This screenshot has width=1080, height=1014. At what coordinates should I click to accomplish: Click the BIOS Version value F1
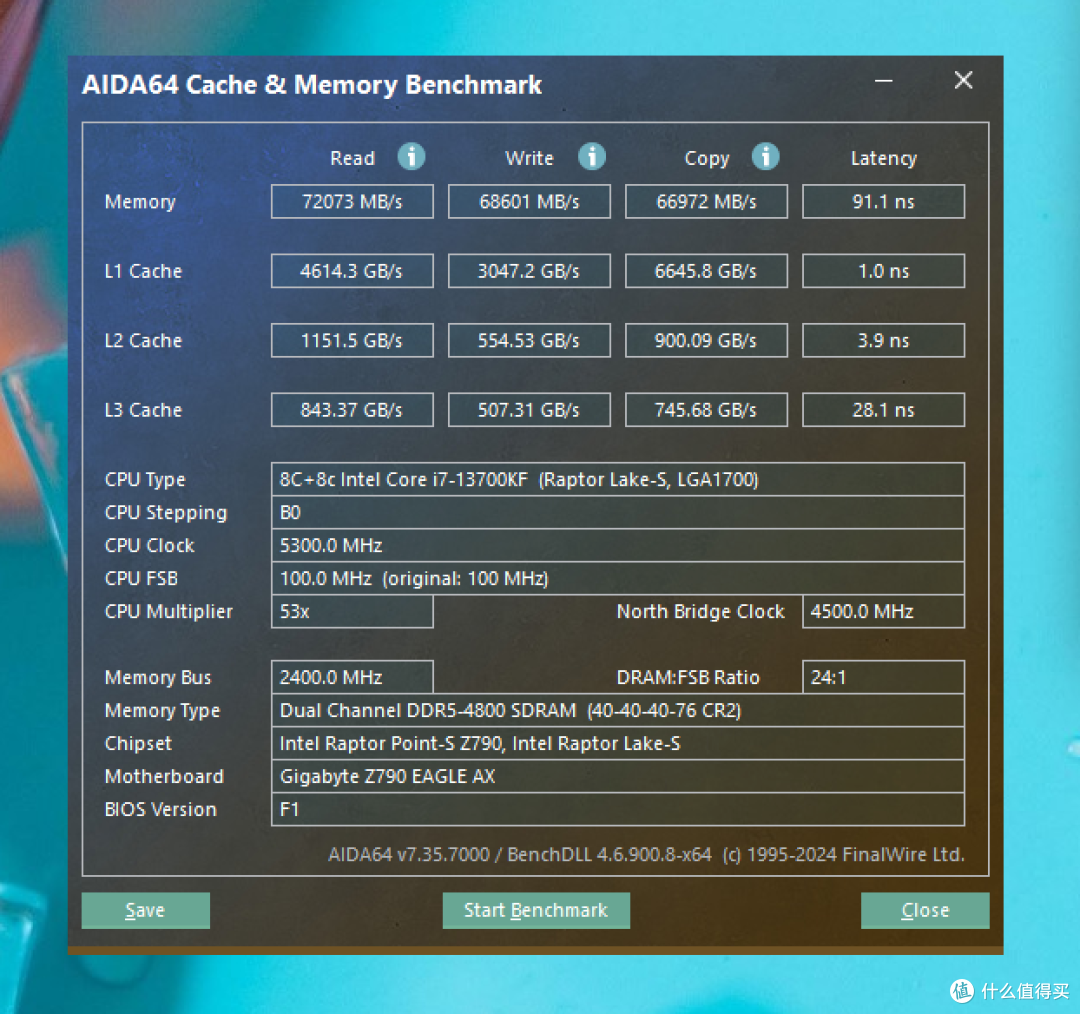pos(618,809)
